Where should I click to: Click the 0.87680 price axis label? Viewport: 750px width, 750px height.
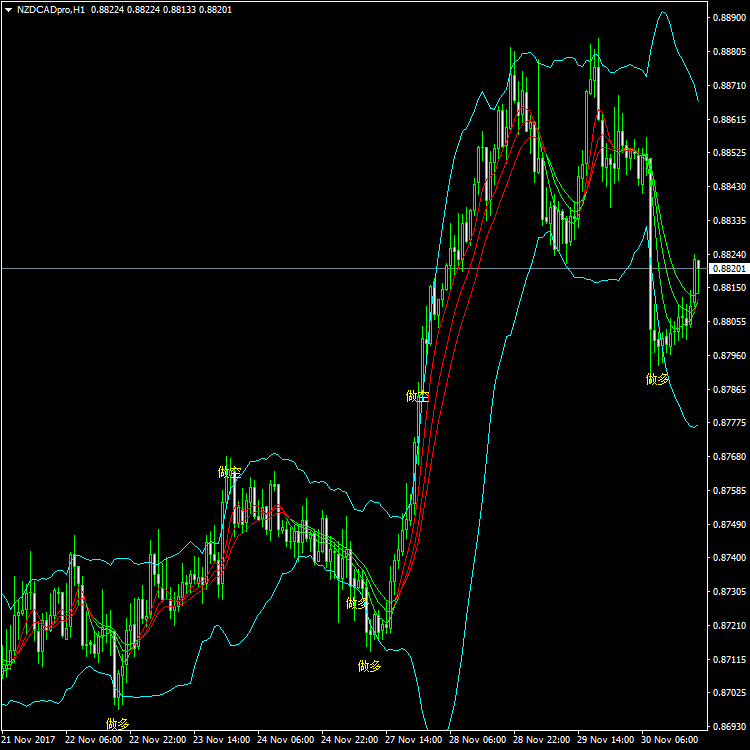point(729,456)
